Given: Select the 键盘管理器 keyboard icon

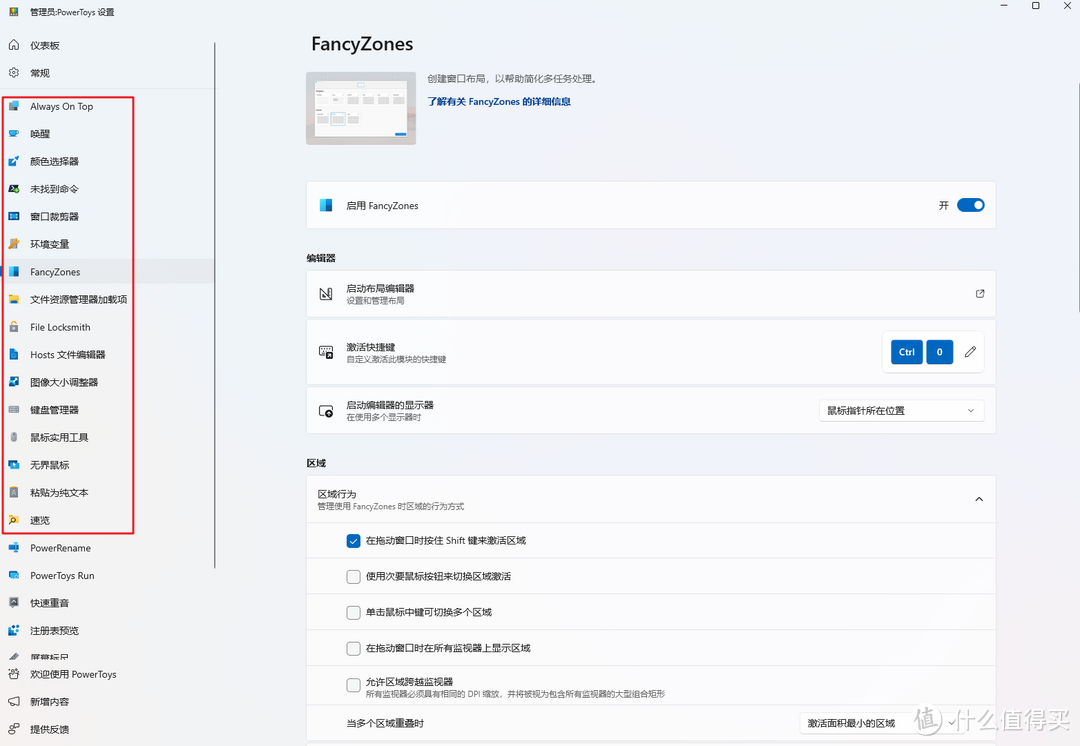Looking at the screenshot, I should (x=14, y=410).
